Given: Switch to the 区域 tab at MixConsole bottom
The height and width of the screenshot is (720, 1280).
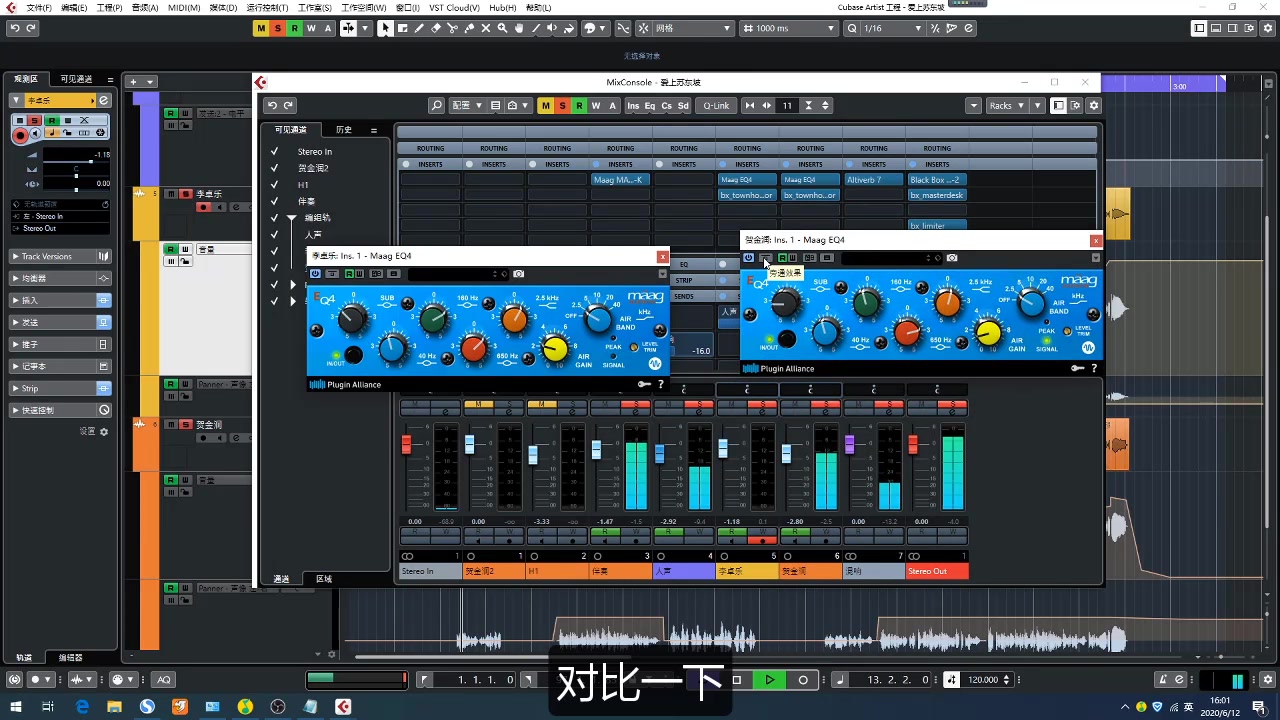Looking at the screenshot, I should click(x=324, y=579).
